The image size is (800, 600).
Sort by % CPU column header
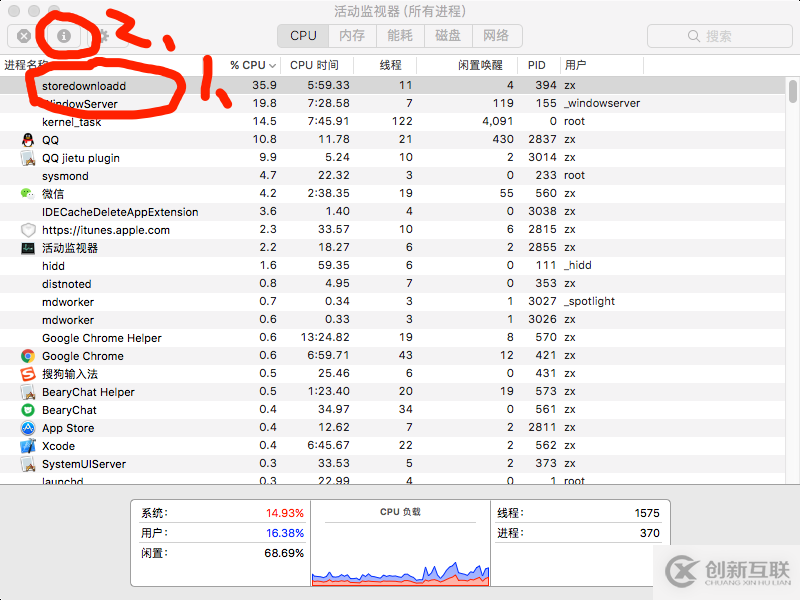coord(253,65)
